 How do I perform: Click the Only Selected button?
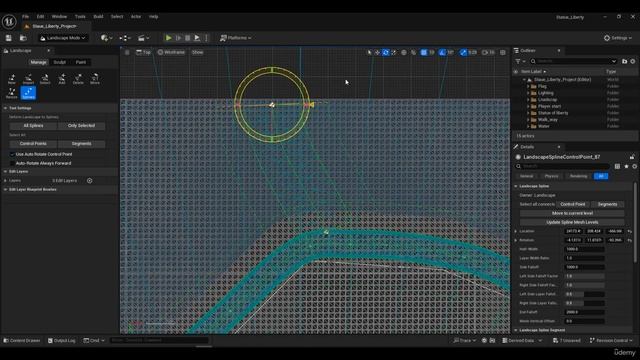point(81,126)
